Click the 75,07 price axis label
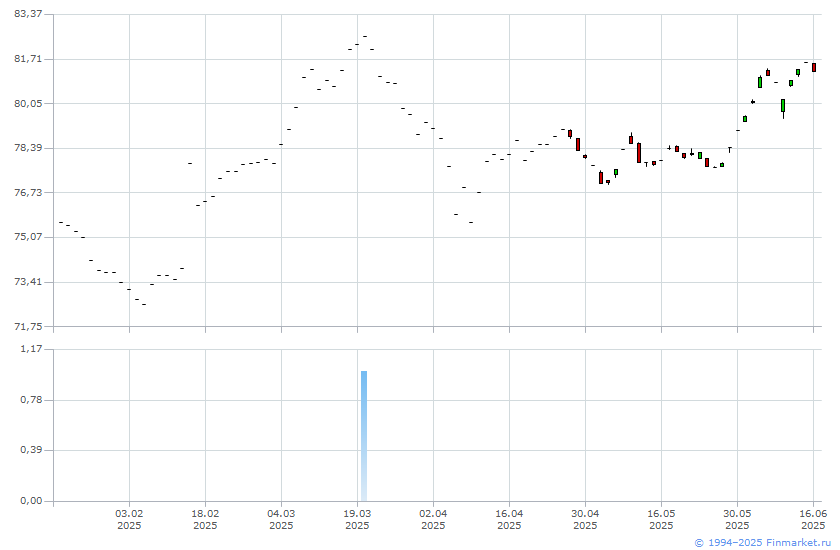This screenshot has height=550, width=840. tap(28, 236)
